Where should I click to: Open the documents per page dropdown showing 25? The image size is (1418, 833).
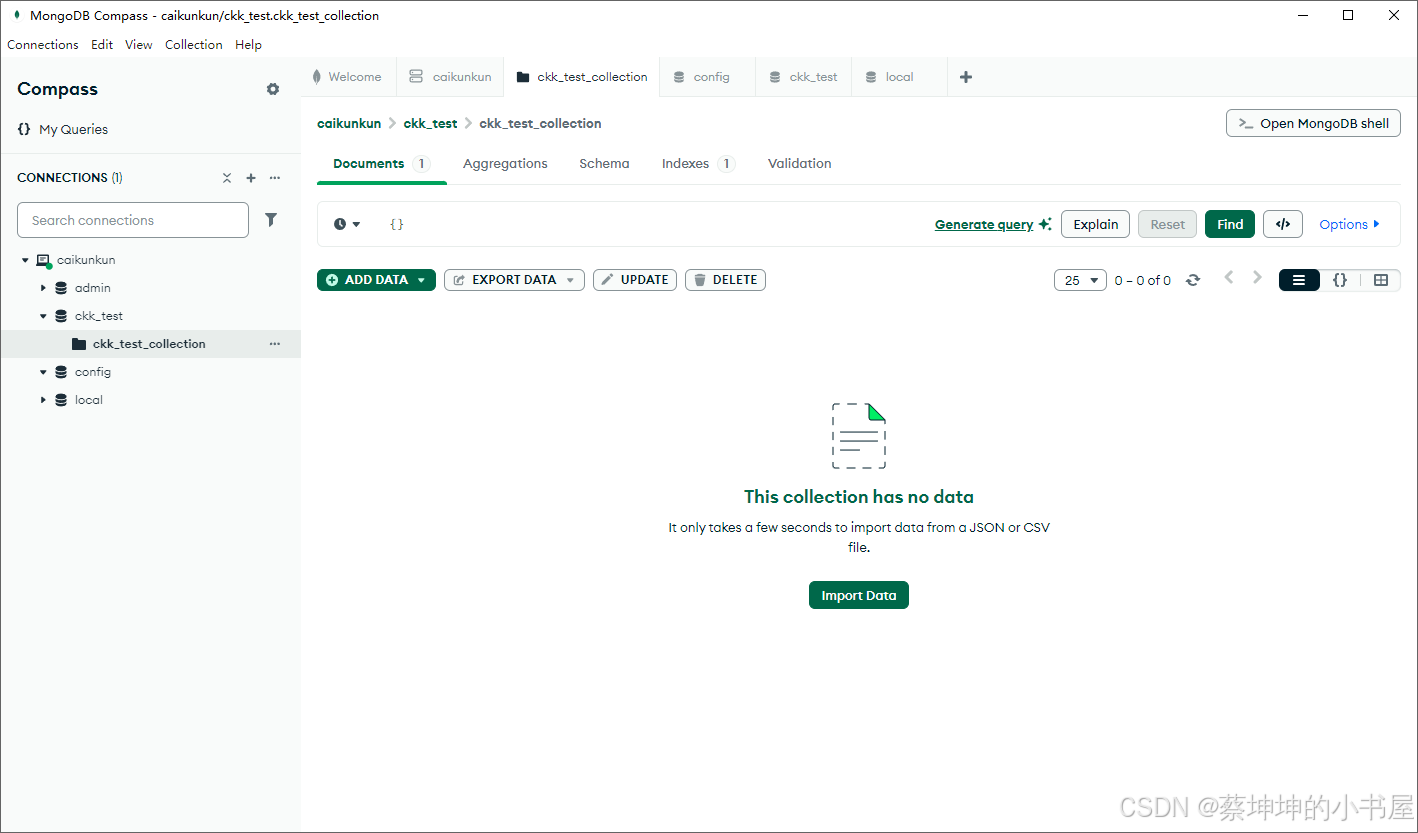[x=1080, y=280]
